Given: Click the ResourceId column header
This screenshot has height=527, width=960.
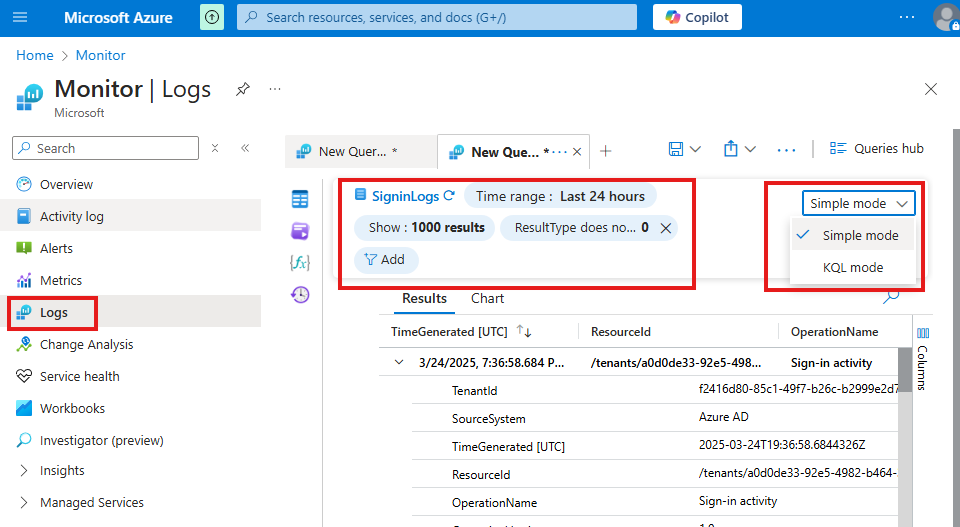Looking at the screenshot, I should click(621, 332).
